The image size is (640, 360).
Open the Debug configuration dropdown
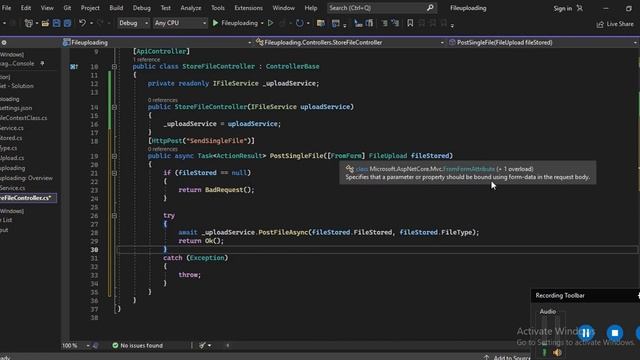coord(133,23)
